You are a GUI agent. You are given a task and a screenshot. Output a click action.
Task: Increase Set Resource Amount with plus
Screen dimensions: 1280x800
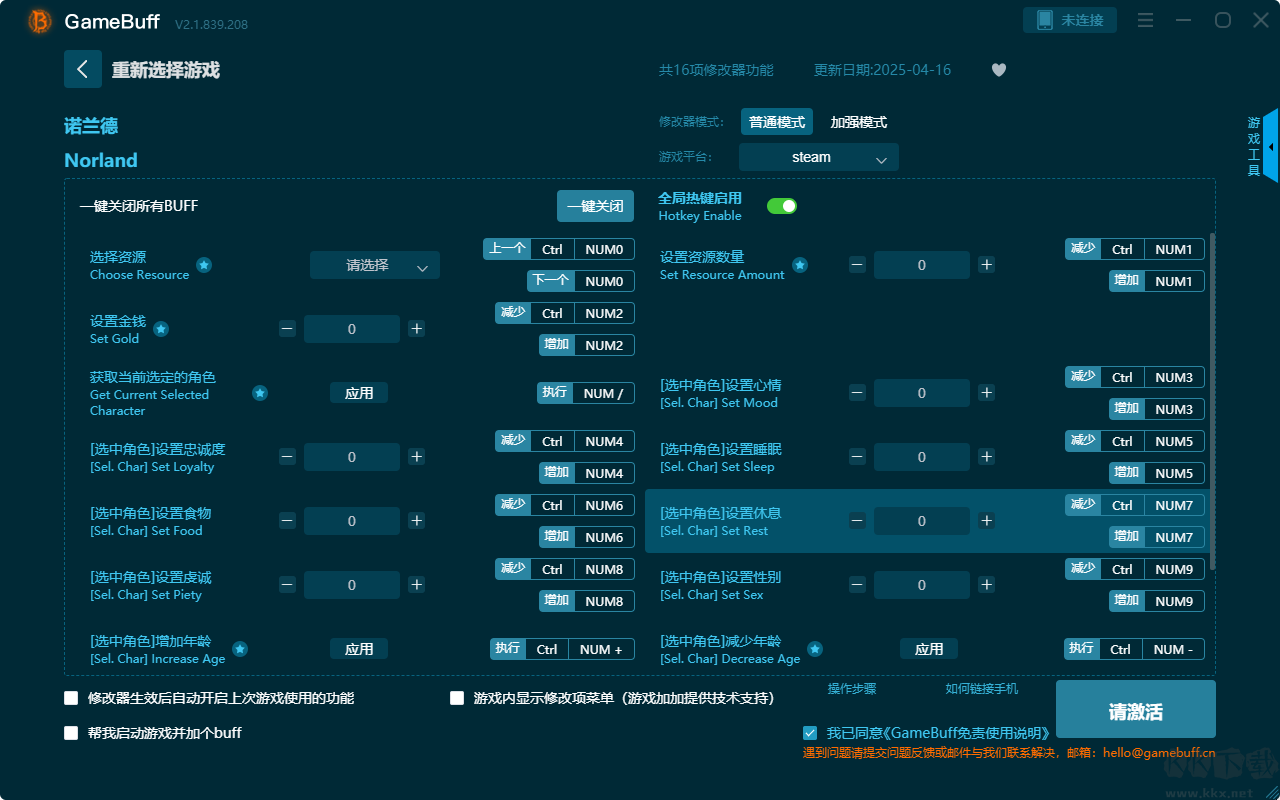point(987,265)
